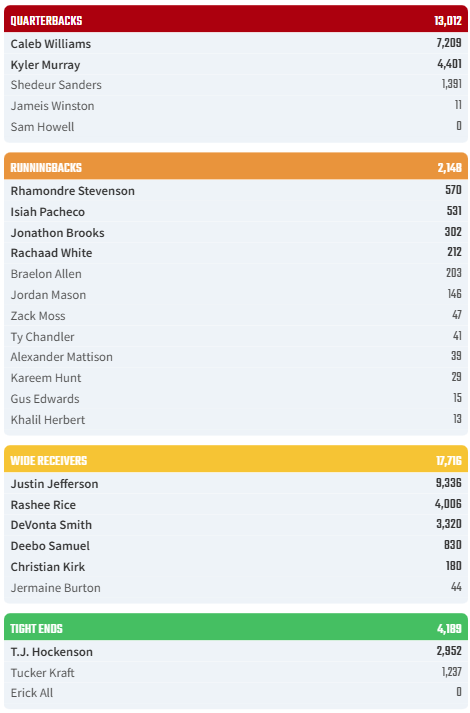The height and width of the screenshot is (713, 470).
Task: Select Rashee Rice in wide receivers
Action: pos(235,504)
